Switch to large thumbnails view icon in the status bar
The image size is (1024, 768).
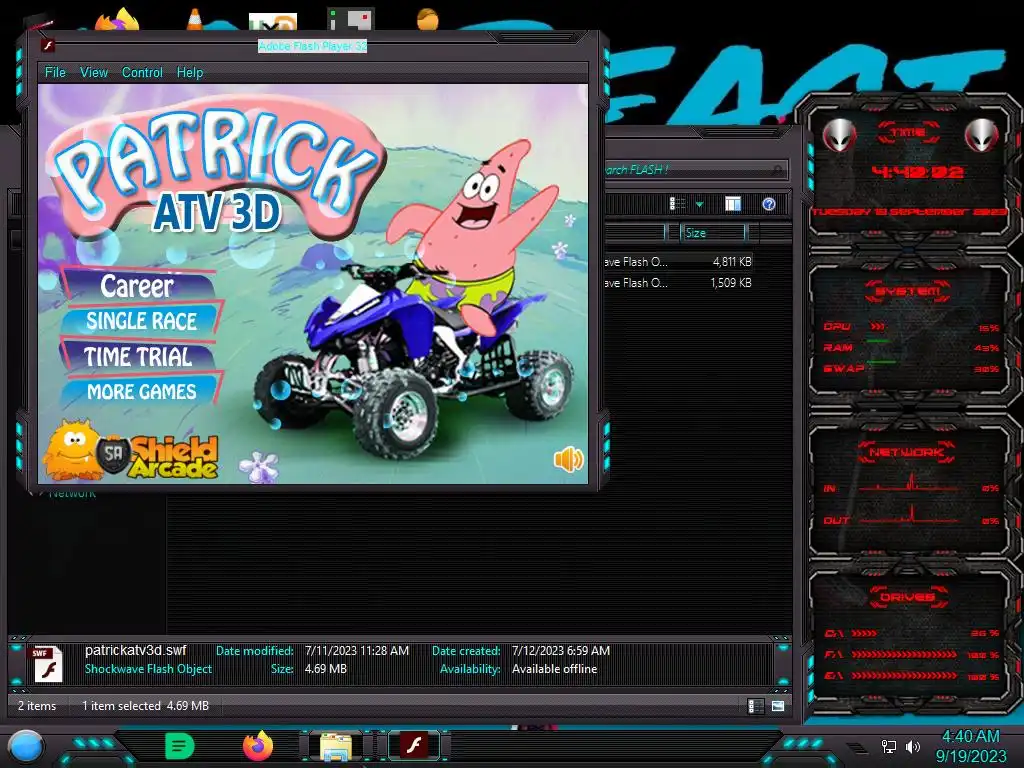(x=777, y=706)
